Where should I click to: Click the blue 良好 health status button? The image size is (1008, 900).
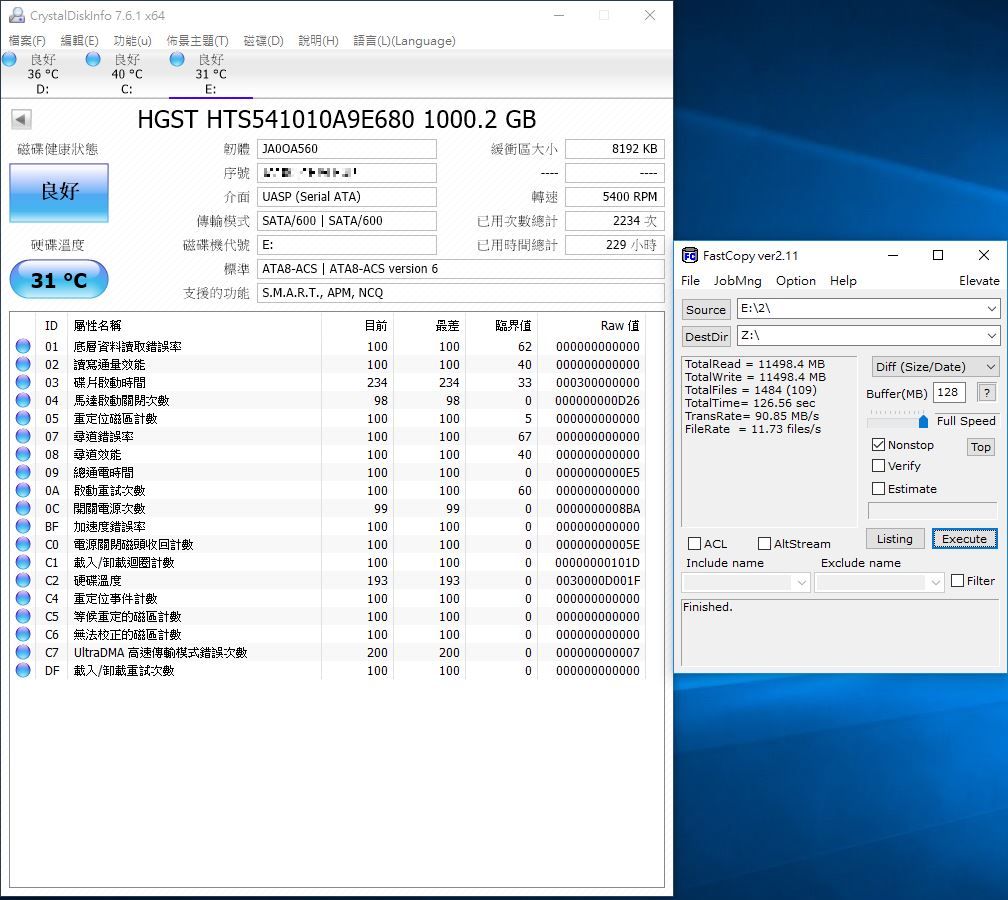point(59,192)
